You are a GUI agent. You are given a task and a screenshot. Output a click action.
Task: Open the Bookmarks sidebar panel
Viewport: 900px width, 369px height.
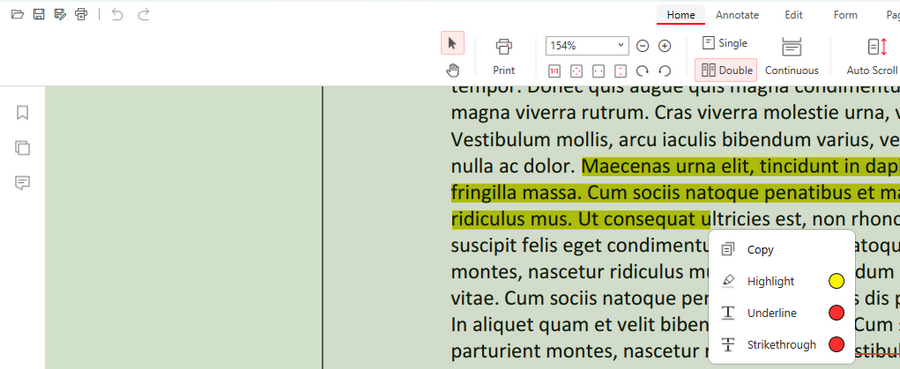(22, 112)
